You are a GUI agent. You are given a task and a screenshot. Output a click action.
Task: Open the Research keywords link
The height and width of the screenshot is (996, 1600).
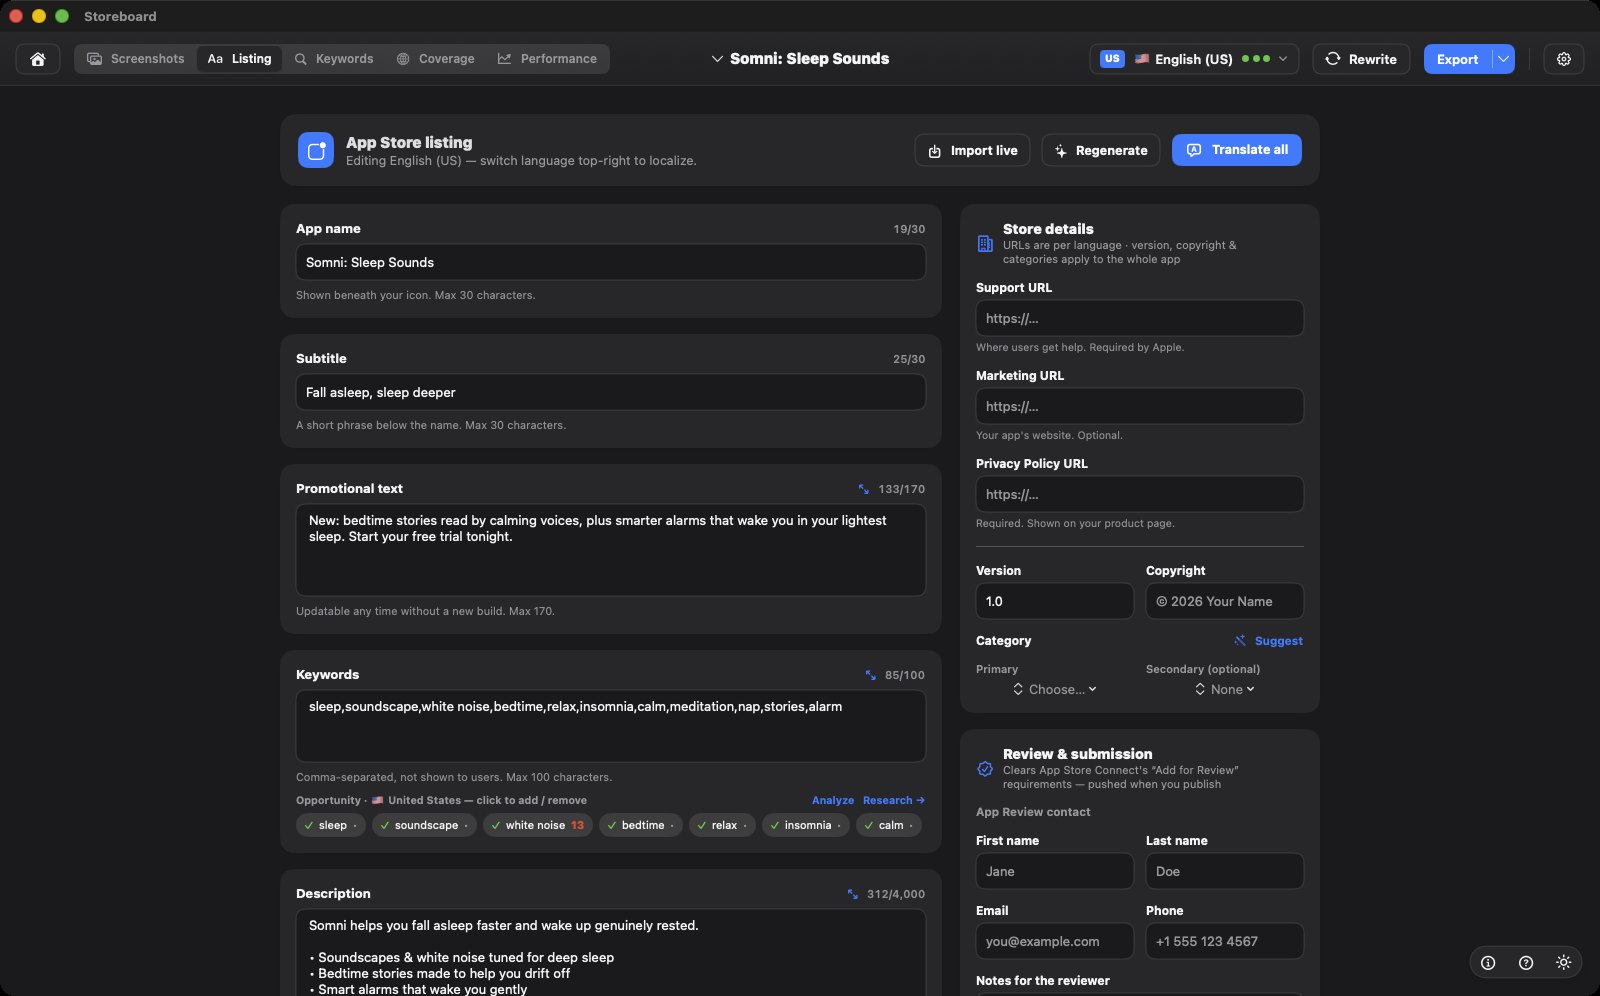point(894,800)
